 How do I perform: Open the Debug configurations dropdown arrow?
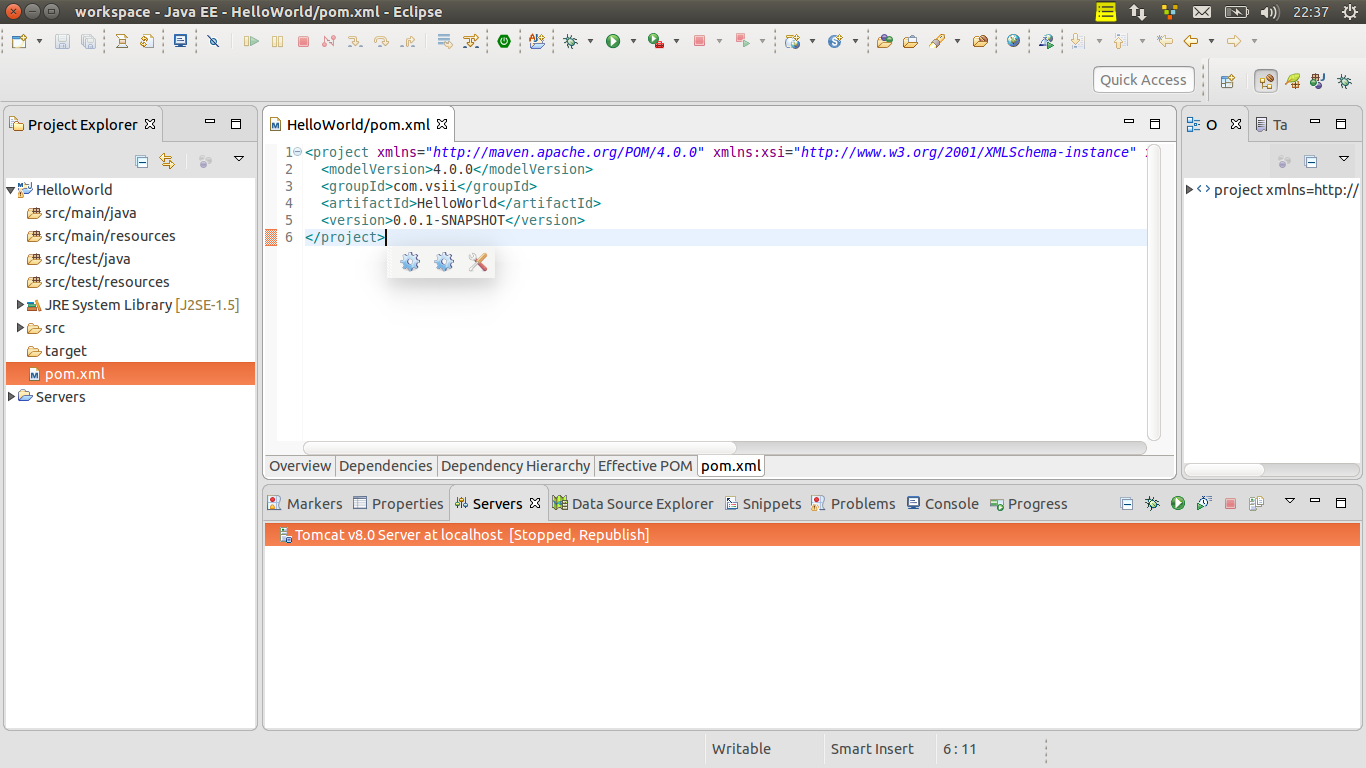point(590,41)
